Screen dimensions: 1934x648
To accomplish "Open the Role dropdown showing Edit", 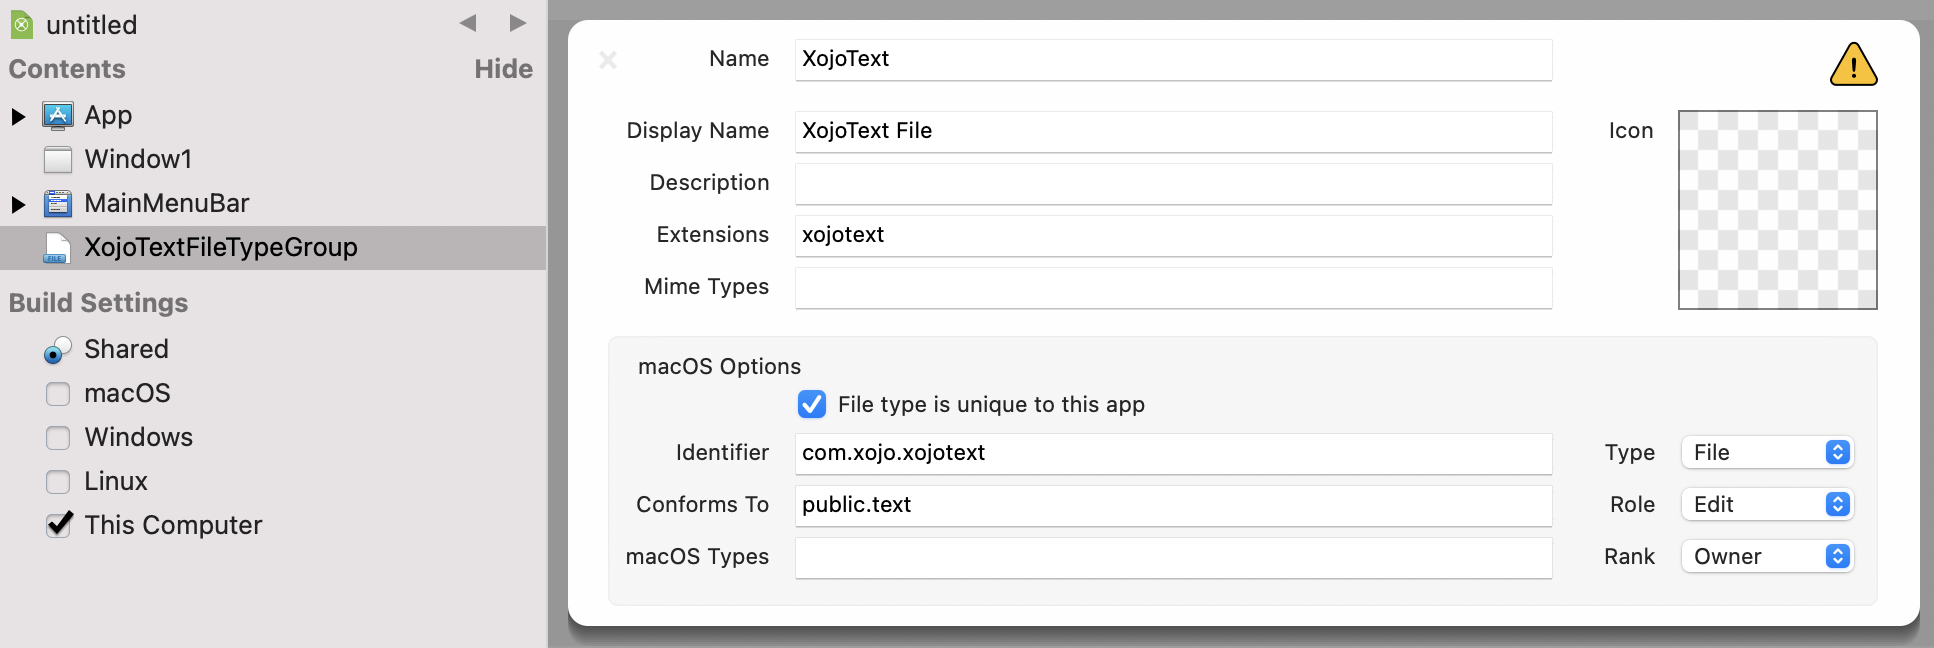I will tap(1767, 504).
